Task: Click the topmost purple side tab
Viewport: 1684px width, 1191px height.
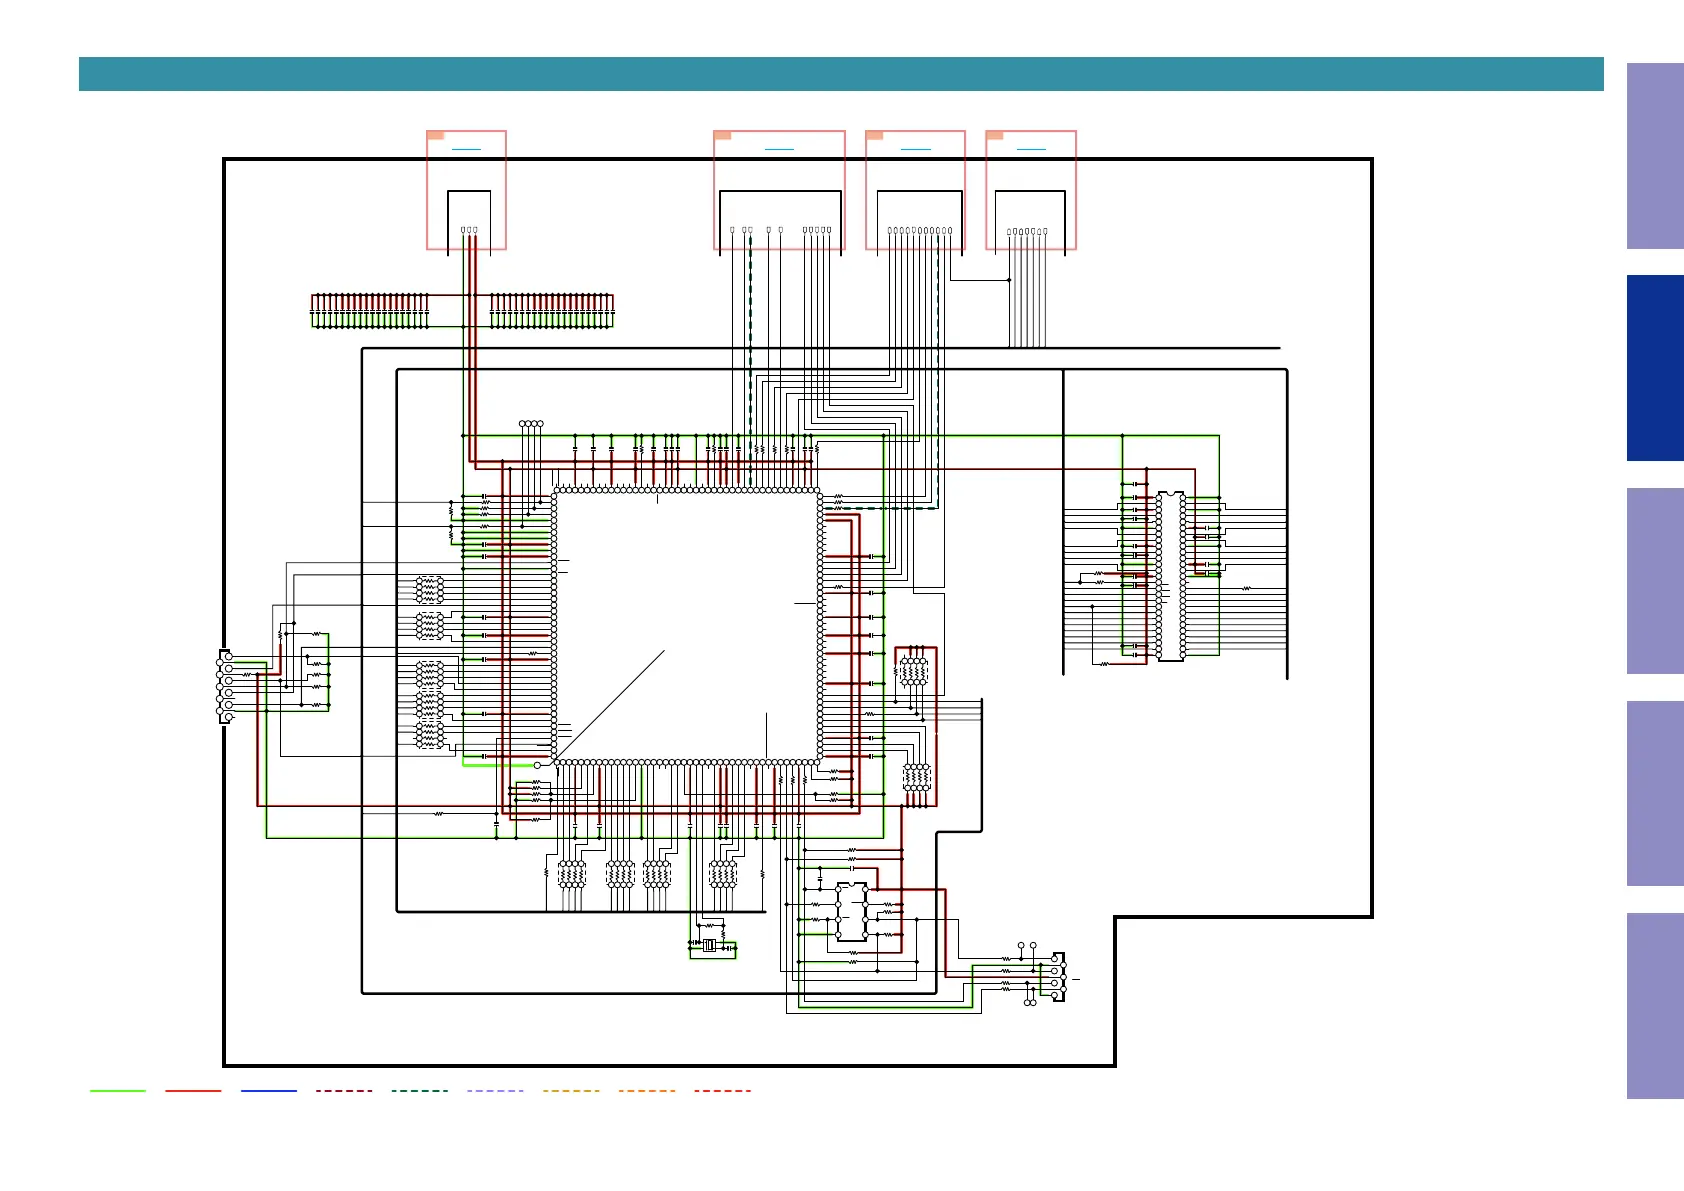Action: pyautogui.click(x=1655, y=156)
